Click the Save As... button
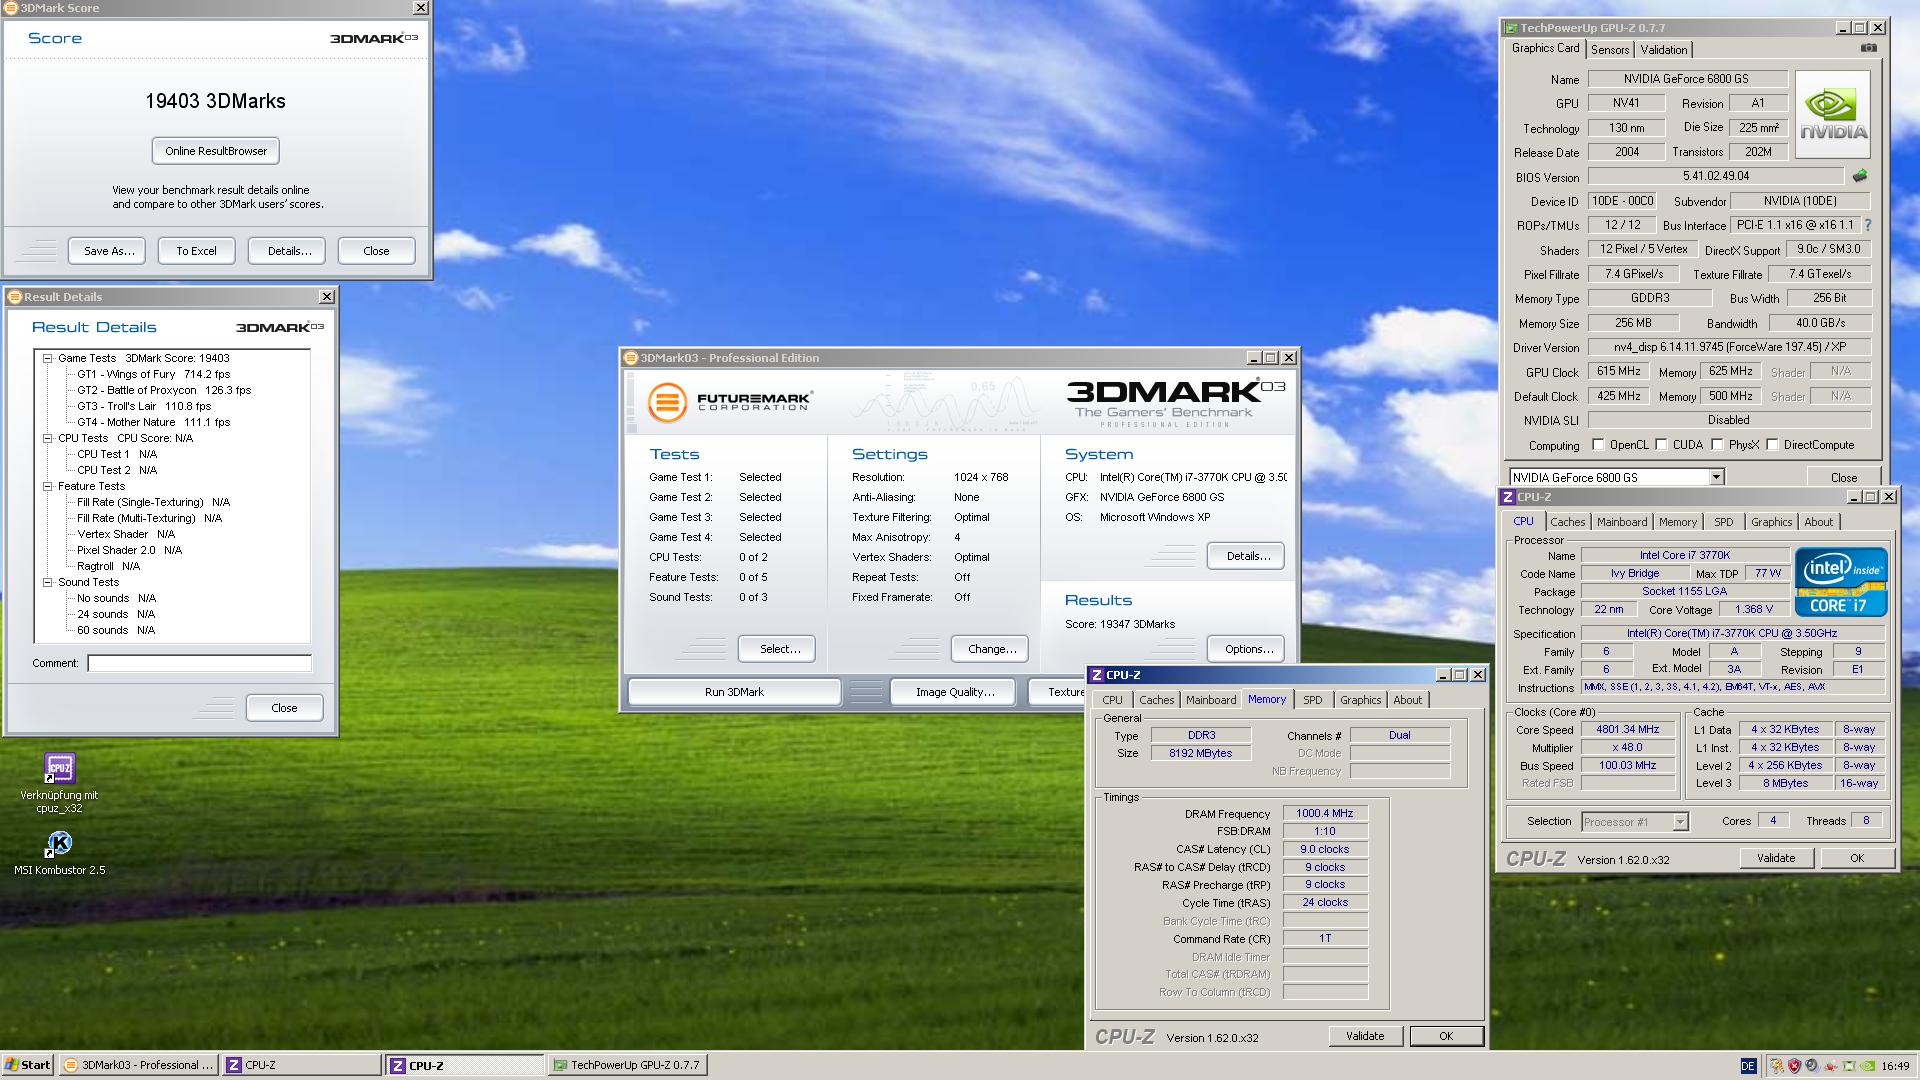Screen dimensions: 1920x1080 click(108, 251)
